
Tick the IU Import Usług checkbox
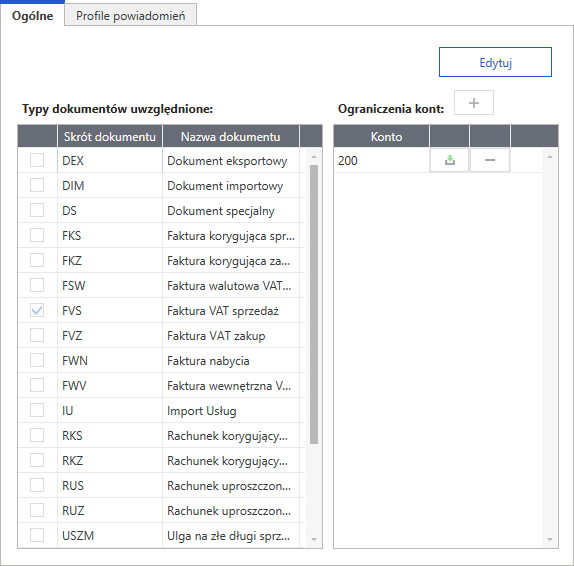pos(37,410)
